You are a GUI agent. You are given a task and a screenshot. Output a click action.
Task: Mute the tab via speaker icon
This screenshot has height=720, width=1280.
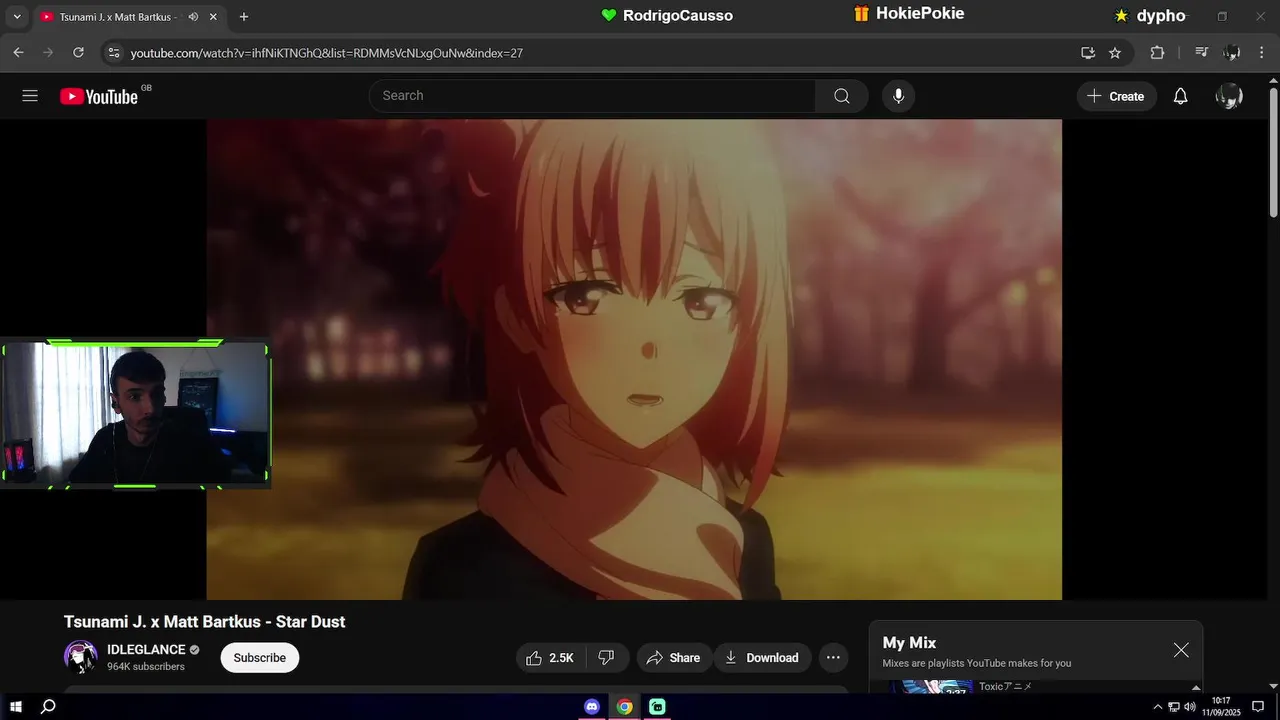(x=193, y=17)
